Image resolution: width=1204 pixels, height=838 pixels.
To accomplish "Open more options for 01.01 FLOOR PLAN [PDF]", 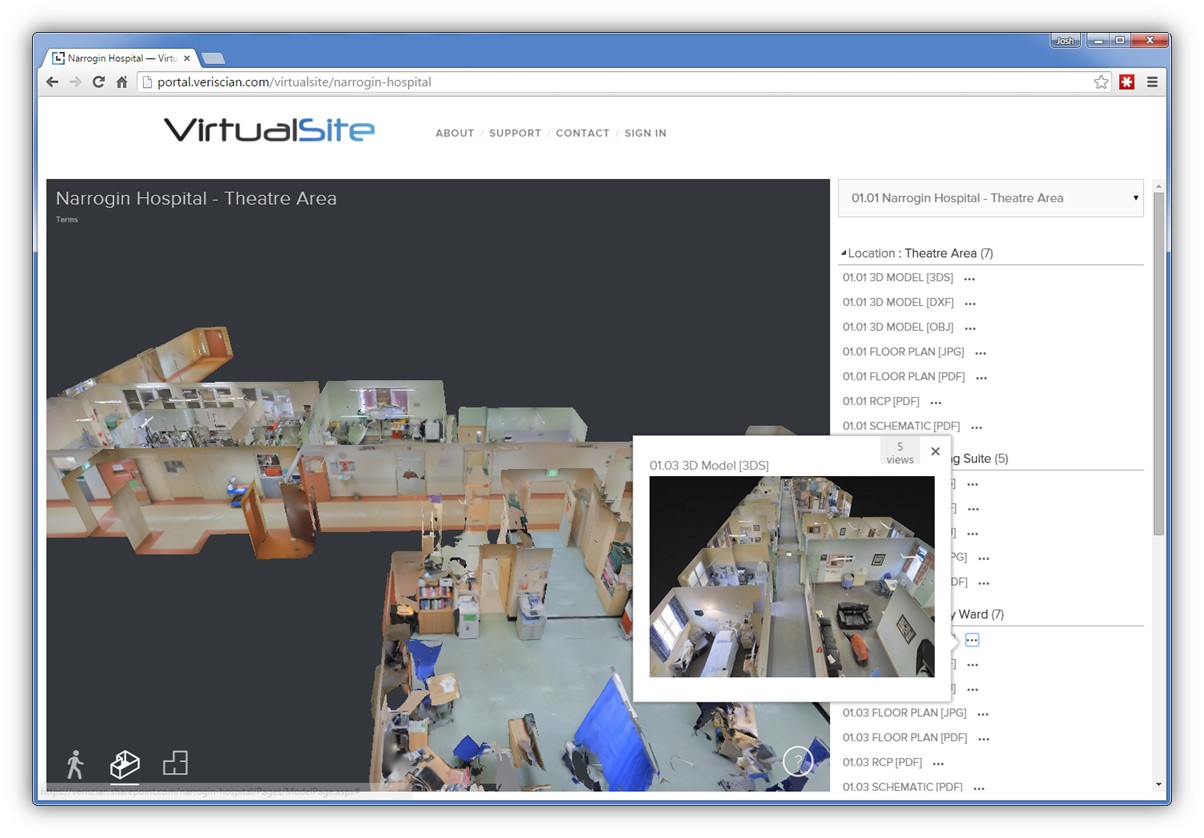I will pyautogui.click(x=982, y=378).
